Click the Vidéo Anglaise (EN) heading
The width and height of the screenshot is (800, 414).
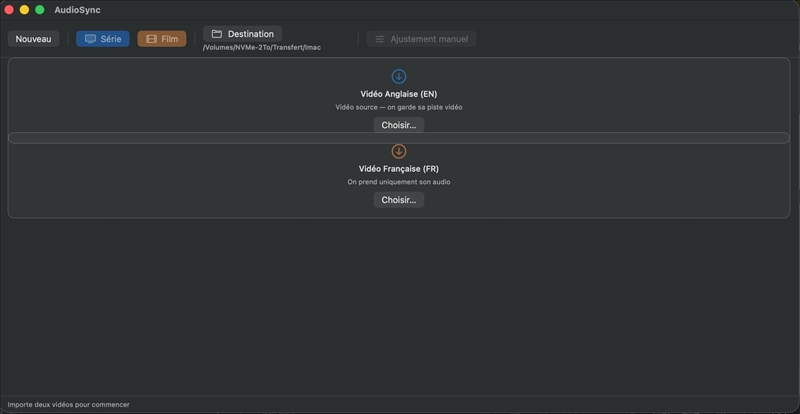tap(398, 94)
